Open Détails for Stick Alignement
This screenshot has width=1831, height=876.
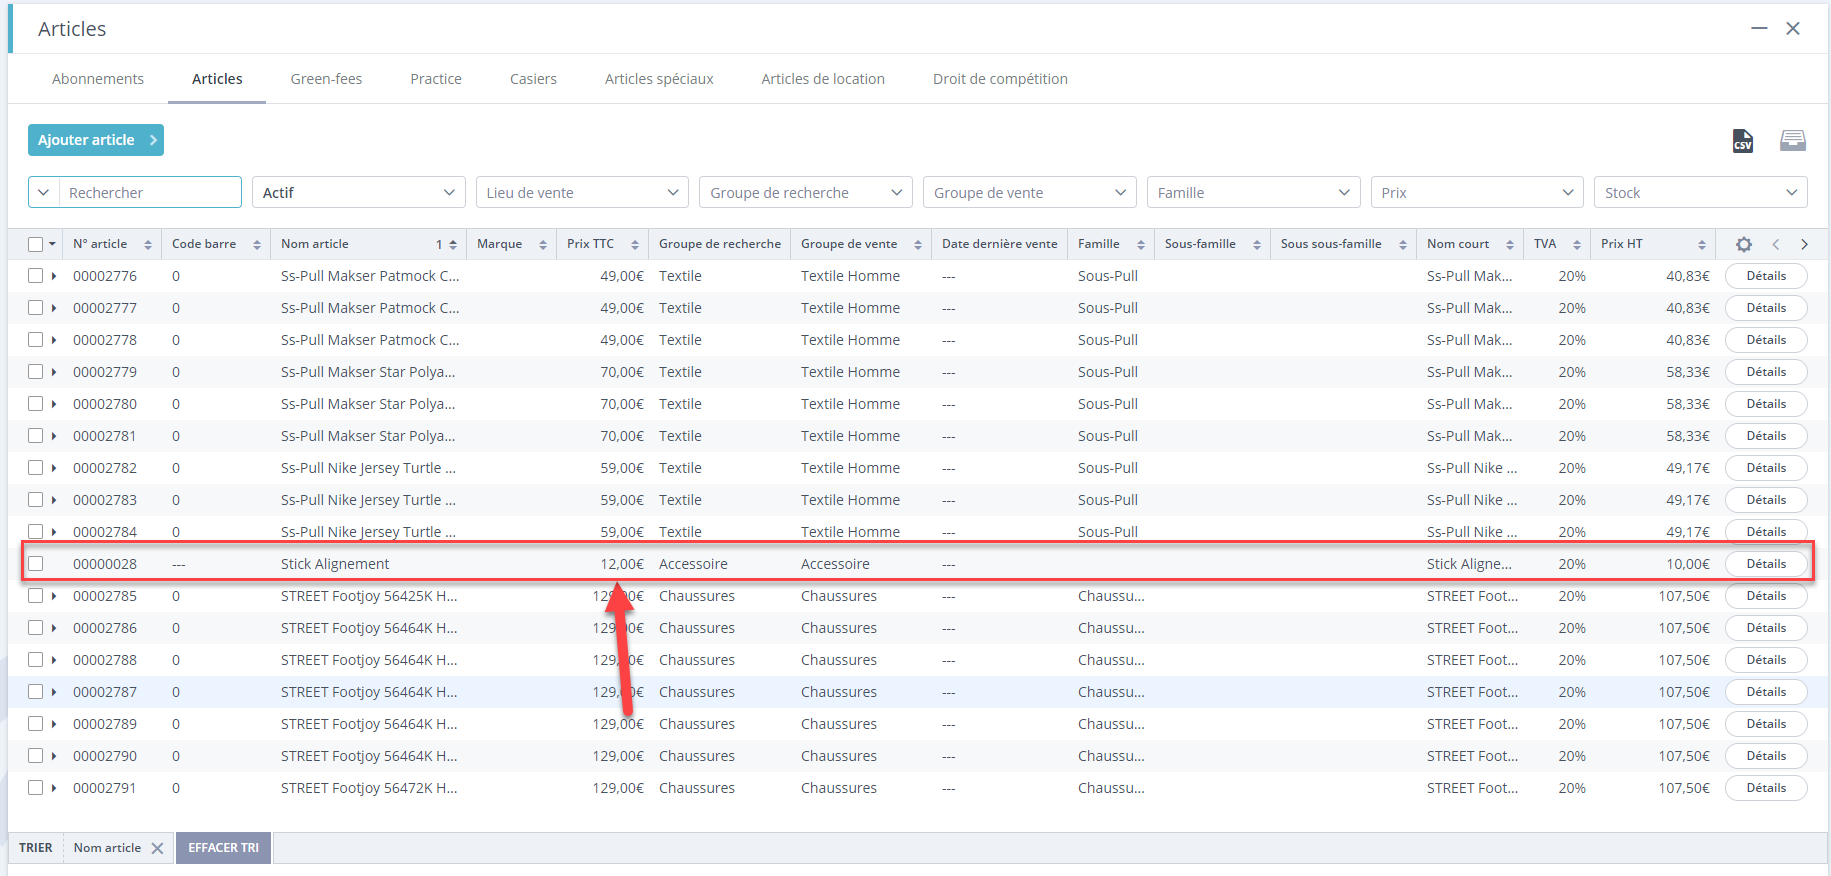(x=1766, y=564)
